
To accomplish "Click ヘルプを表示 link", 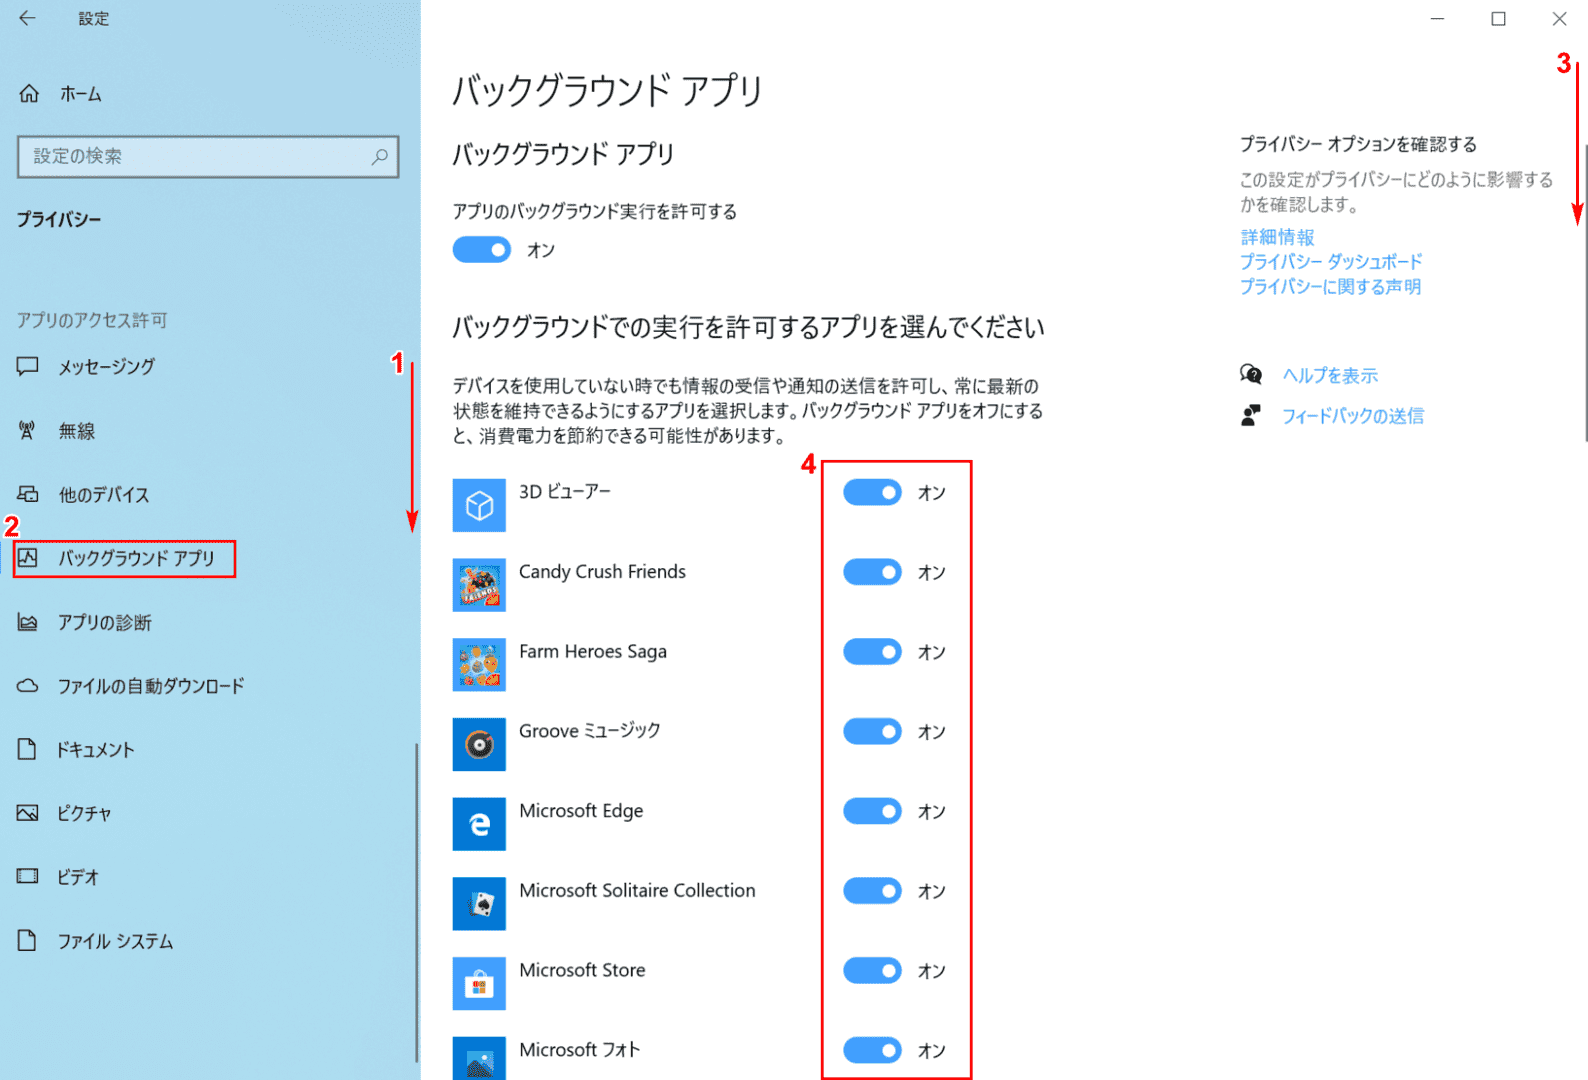I will tap(1330, 375).
